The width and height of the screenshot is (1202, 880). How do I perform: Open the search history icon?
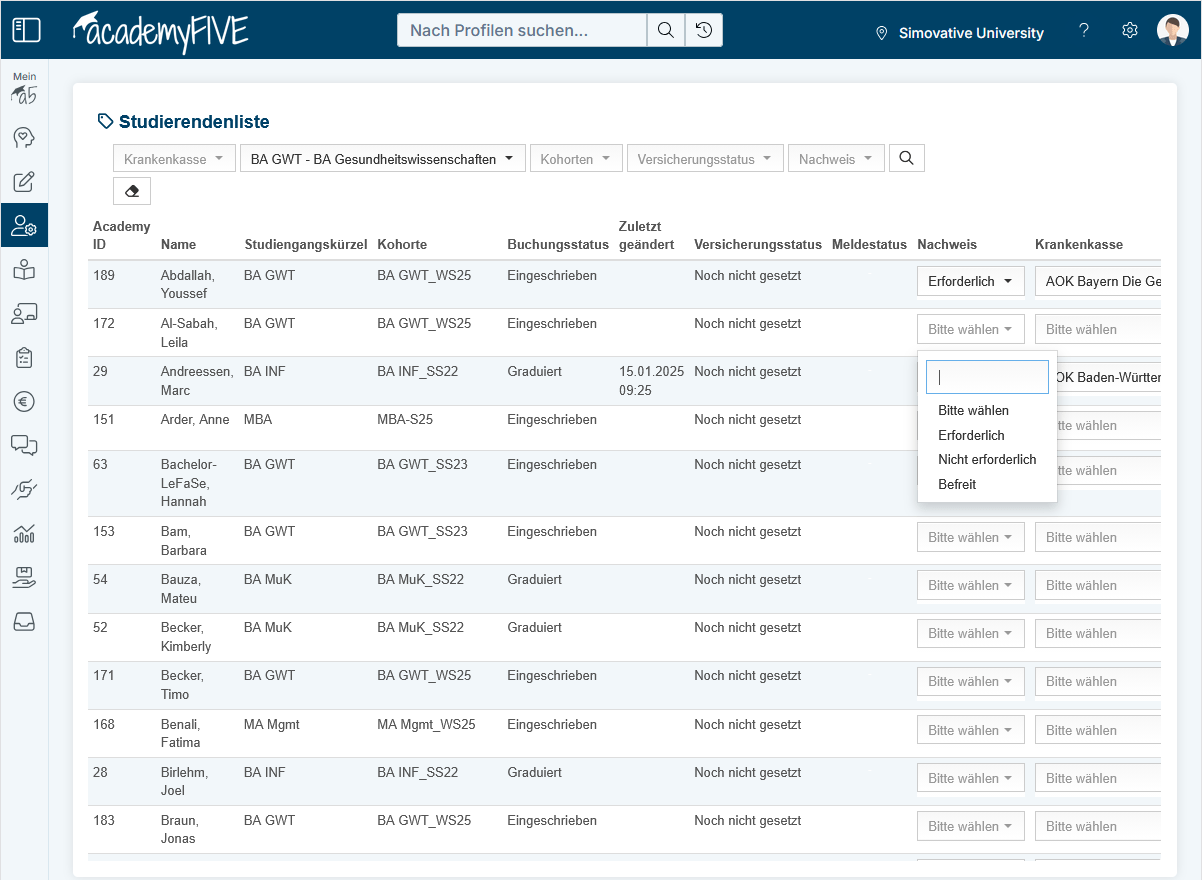(704, 30)
